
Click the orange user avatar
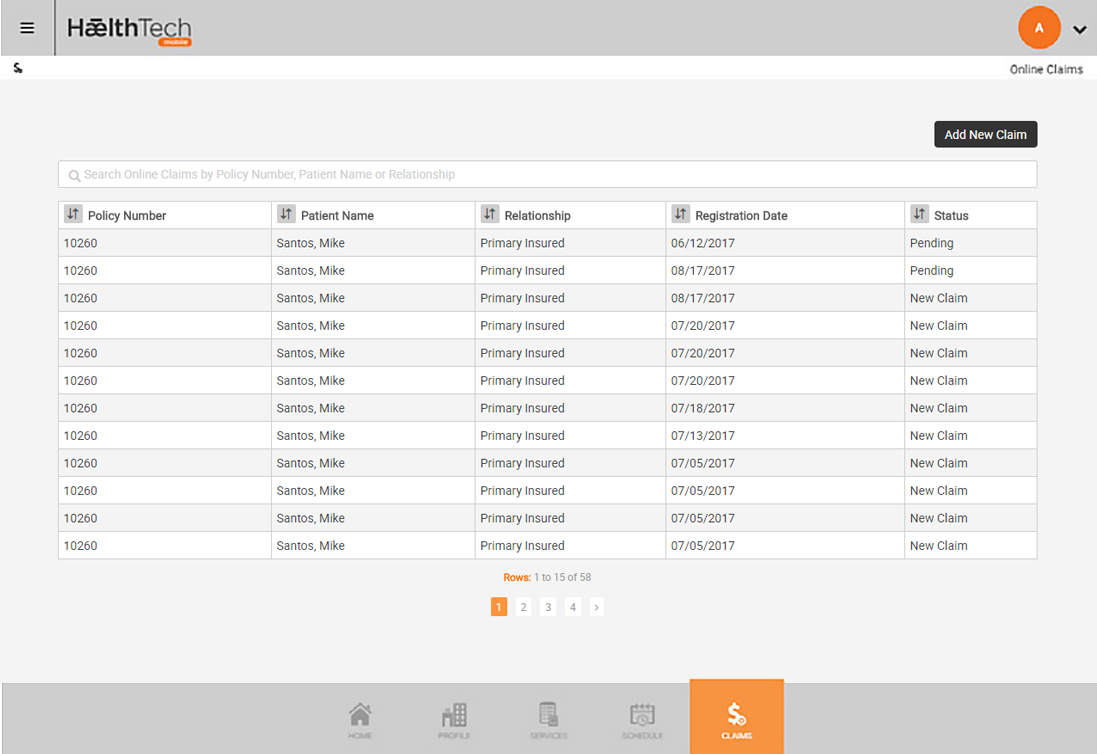(x=1039, y=28)
